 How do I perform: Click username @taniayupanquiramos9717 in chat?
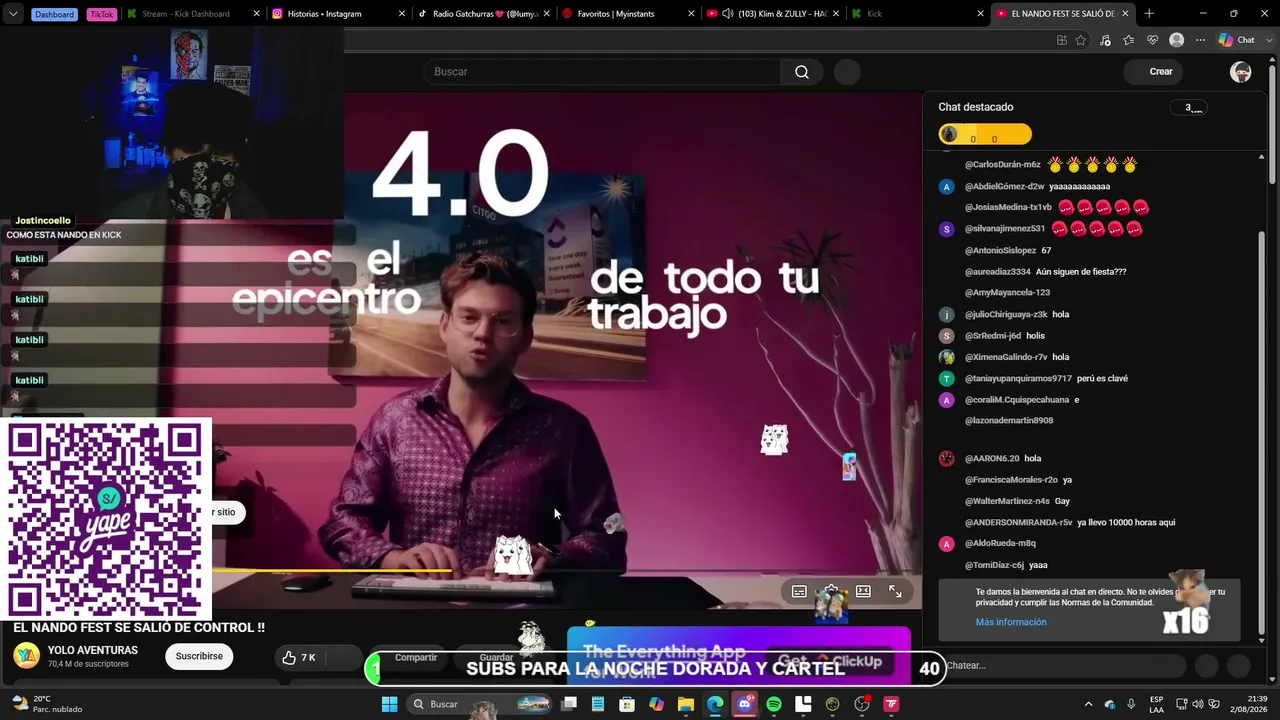[1018, 379]
